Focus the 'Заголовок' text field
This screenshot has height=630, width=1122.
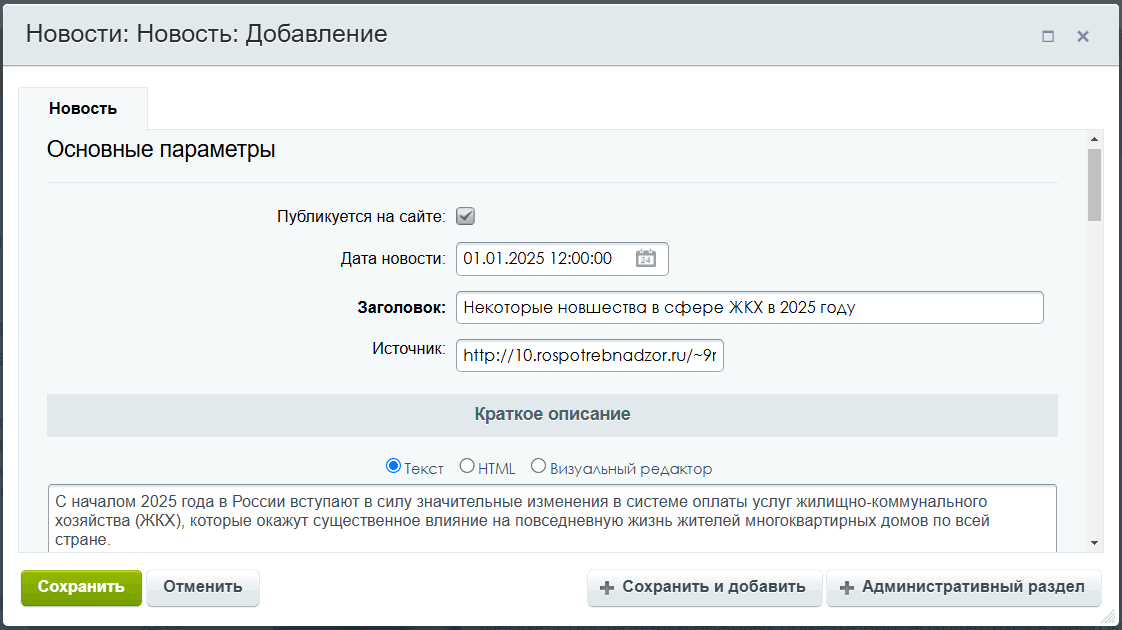click(749, 308)
